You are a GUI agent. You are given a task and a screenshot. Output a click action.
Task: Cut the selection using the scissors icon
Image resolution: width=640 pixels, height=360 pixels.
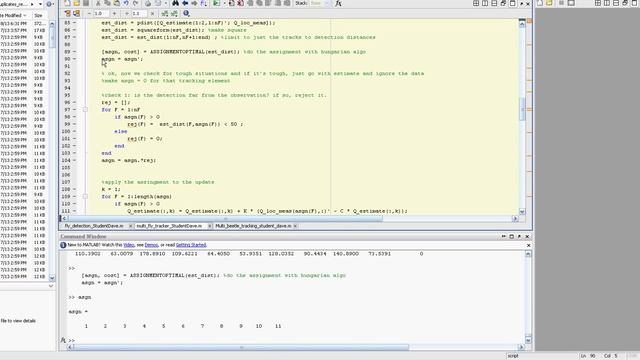98,3
